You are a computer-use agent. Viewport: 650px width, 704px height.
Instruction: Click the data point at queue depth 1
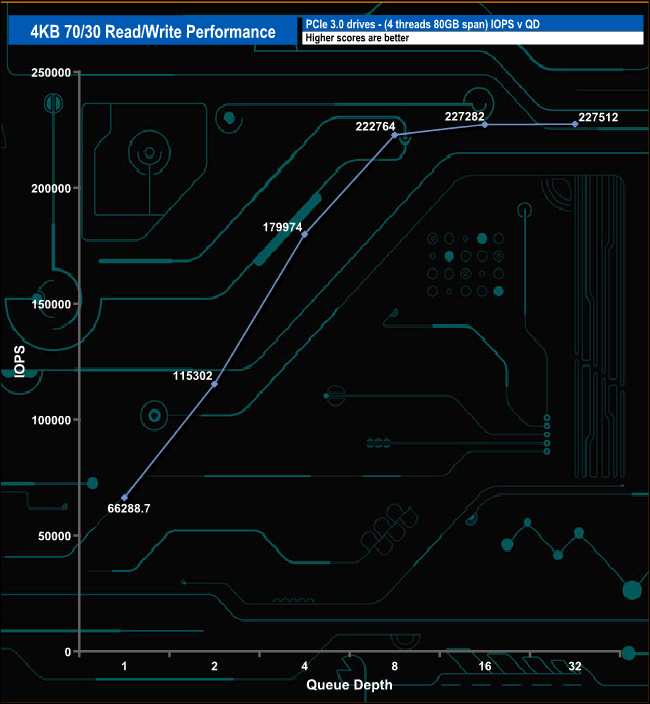pyautogui.click(x=124, y=497)
